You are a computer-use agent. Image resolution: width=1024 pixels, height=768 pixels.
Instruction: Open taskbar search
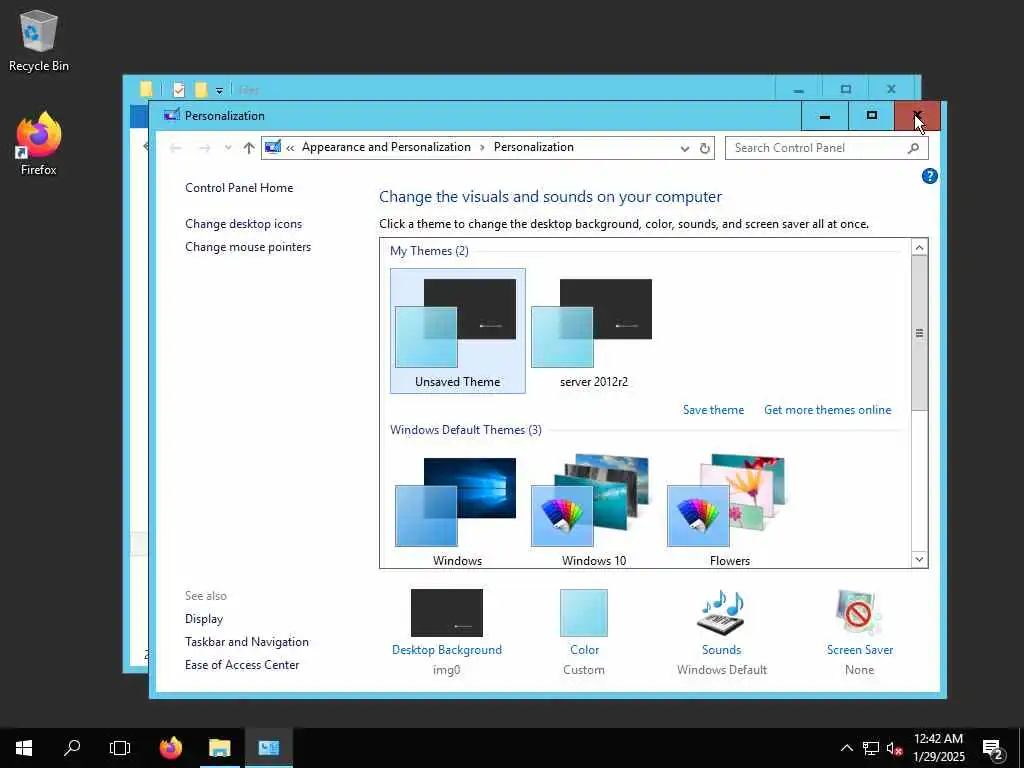pyautogui.click(x=72, y=748)
